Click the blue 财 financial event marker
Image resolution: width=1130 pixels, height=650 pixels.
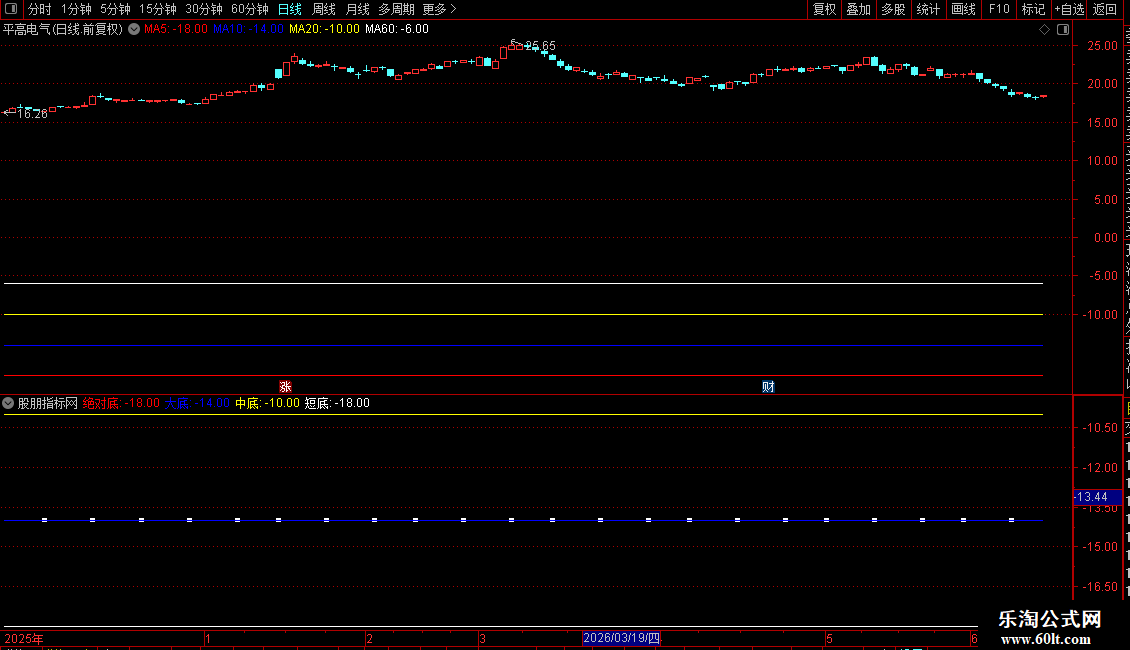pos(768,387)
